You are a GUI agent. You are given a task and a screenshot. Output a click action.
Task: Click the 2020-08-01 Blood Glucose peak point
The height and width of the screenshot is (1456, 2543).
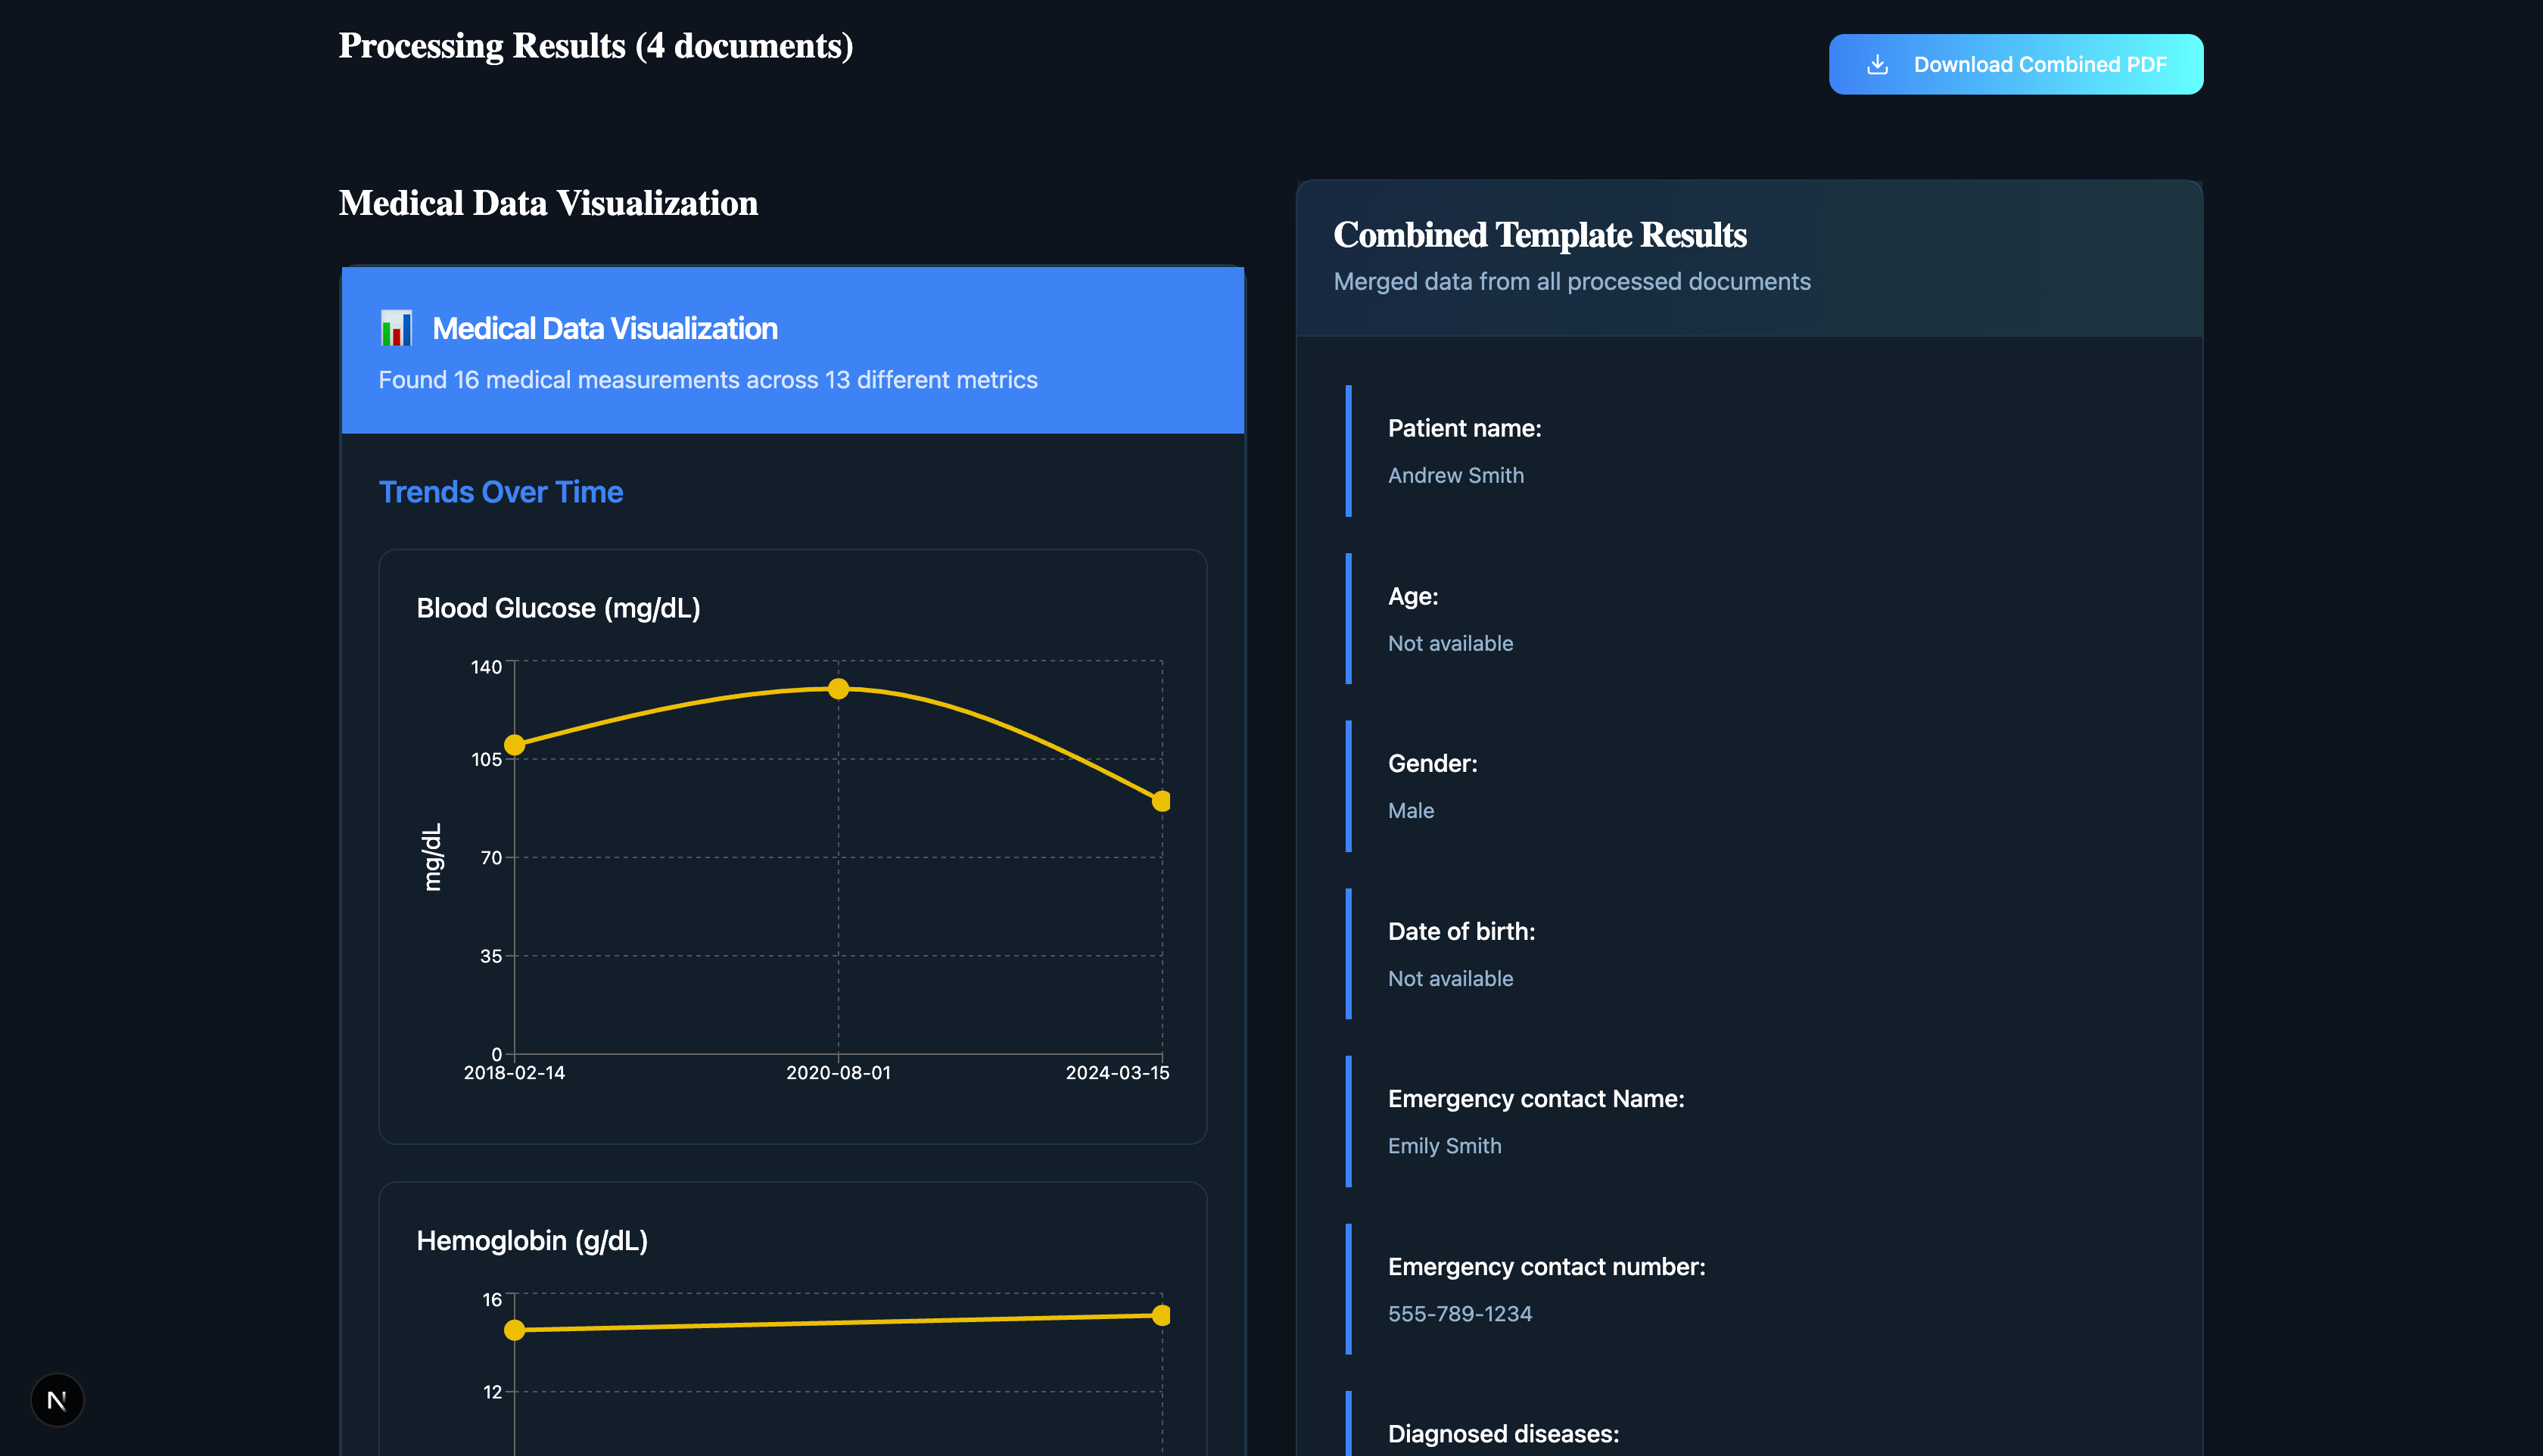tap(838, 688)
